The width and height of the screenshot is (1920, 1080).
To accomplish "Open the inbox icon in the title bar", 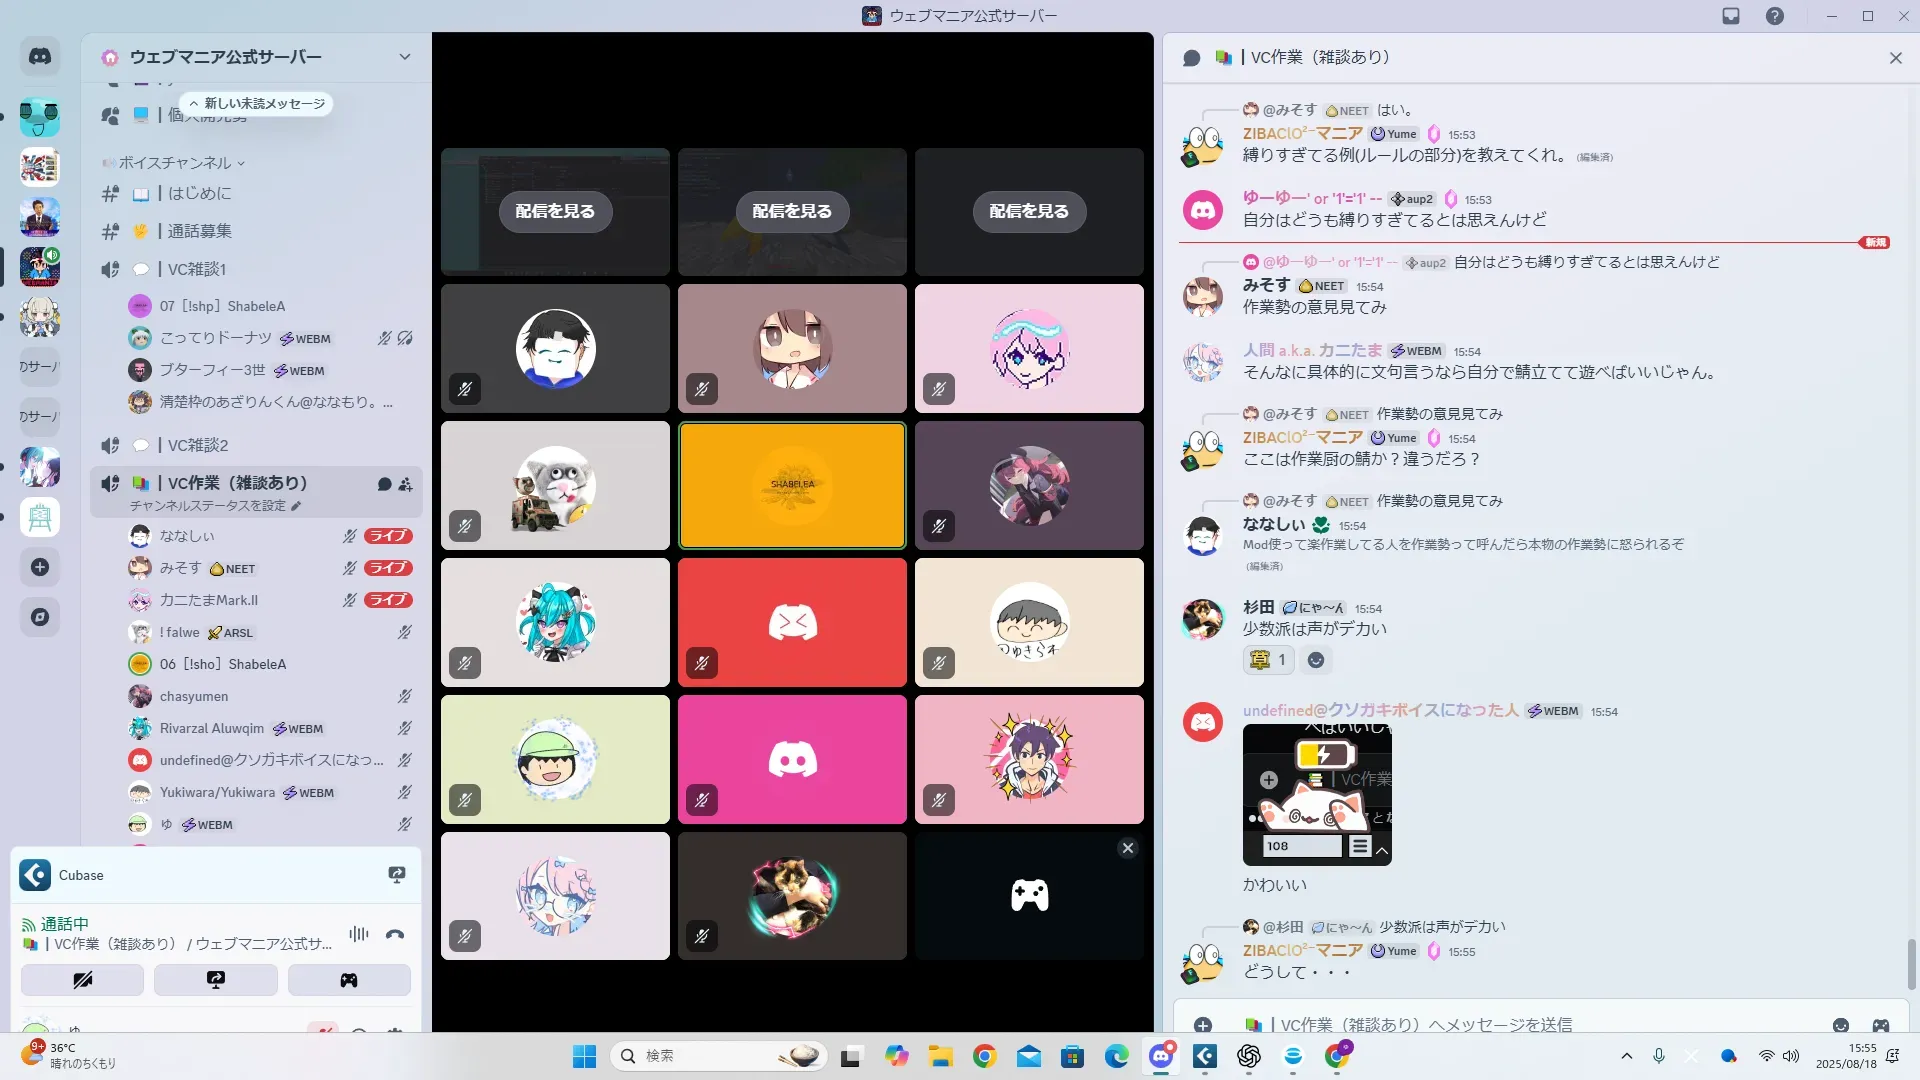I will tap(1731, 16).
